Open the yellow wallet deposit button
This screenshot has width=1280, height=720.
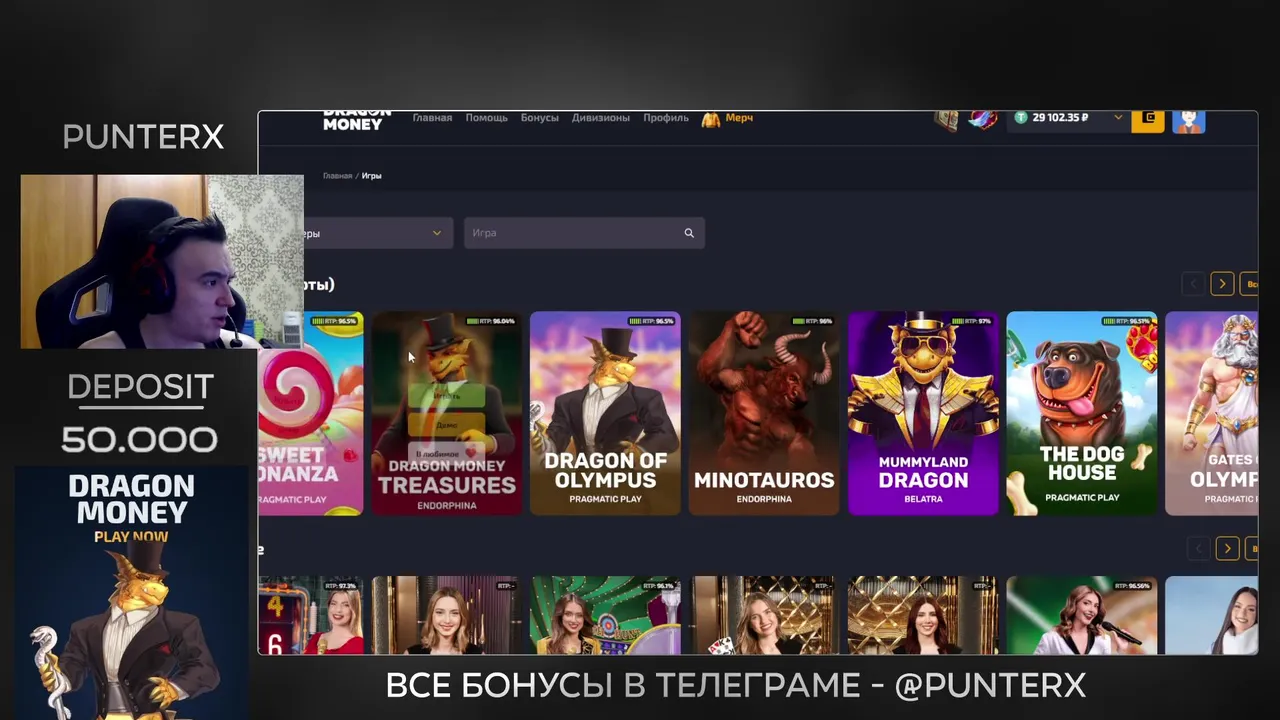coord(1148,120)
